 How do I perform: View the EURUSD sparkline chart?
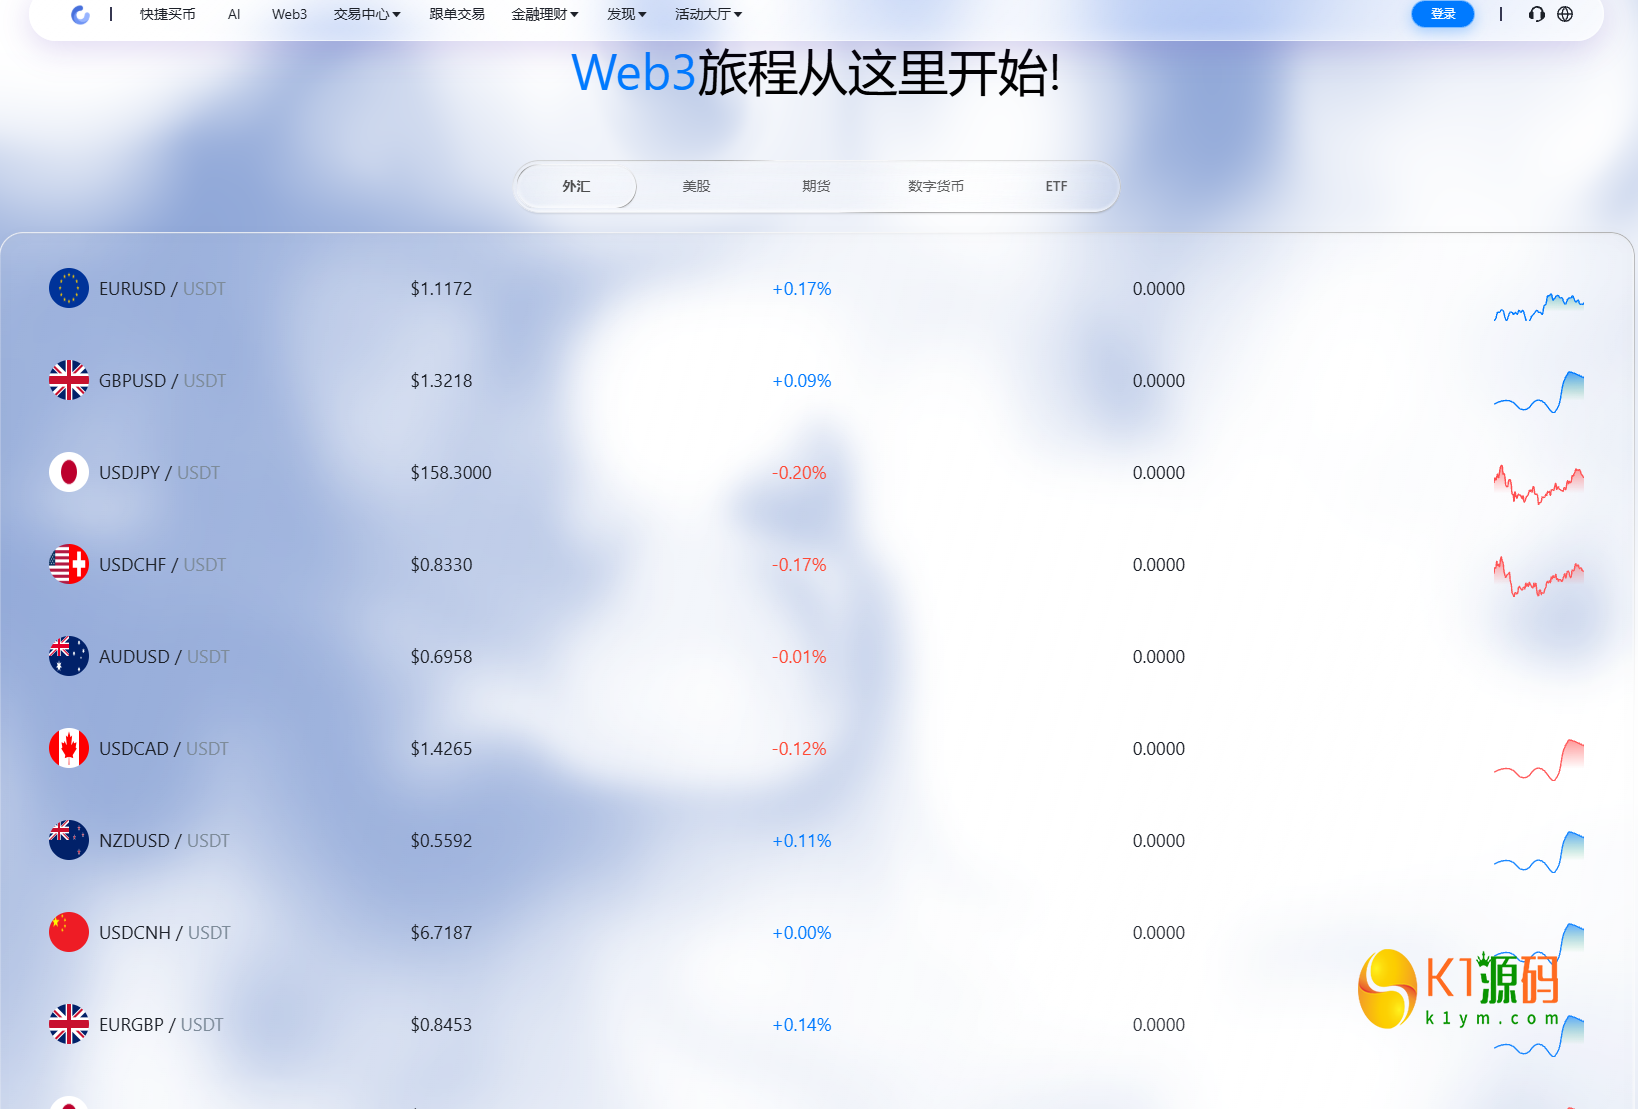coord(1539,306)
